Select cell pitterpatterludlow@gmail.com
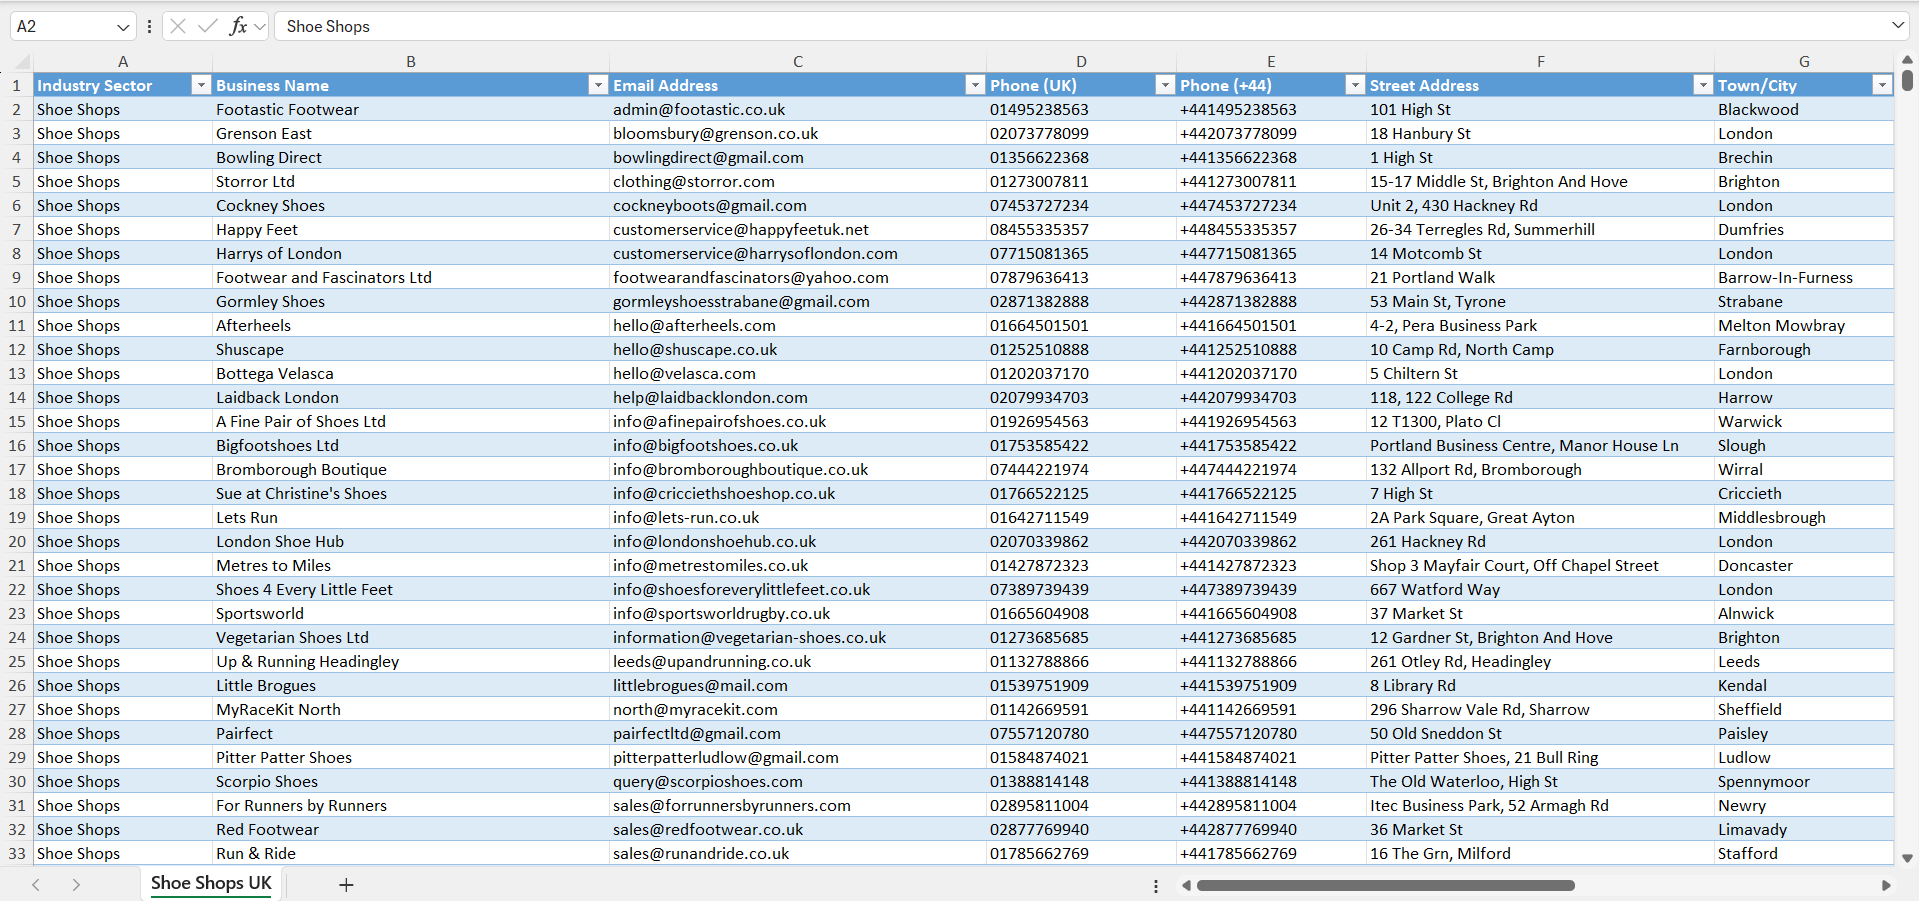Image resolution: width=1919 pixels, height=901 pixels. pyautogui.click(x=798, y=758)
